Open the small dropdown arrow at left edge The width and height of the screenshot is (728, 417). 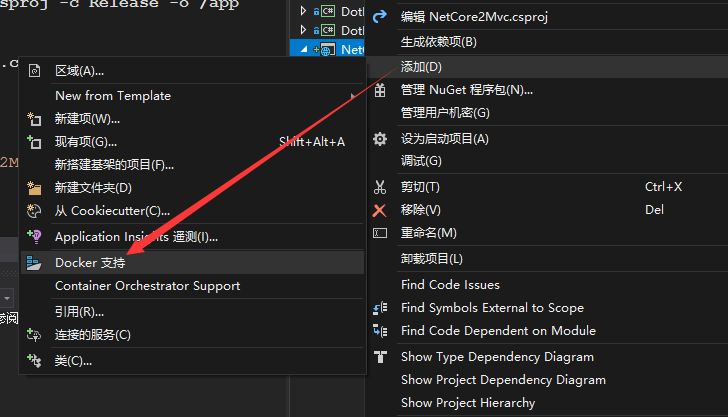pyautogui.click(x=7, y=298)
